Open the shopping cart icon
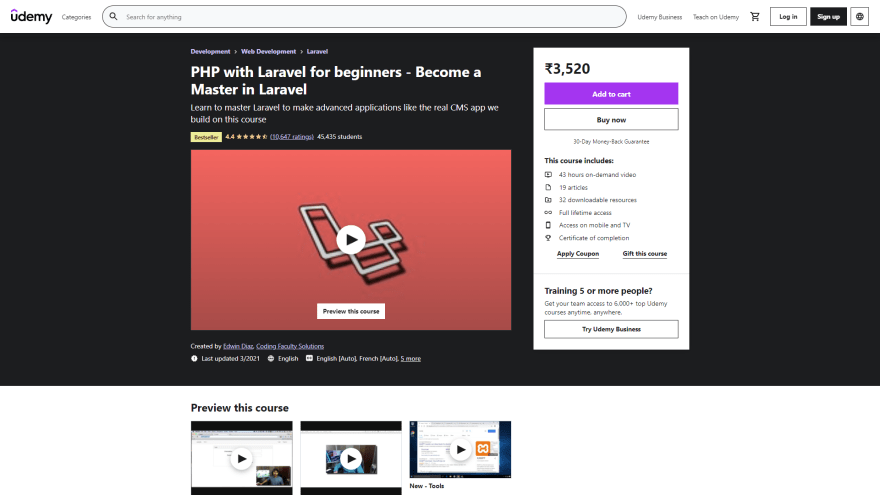The height and width of the screenshot is (495, 880). pyautogui.click(x=755, y=17)
